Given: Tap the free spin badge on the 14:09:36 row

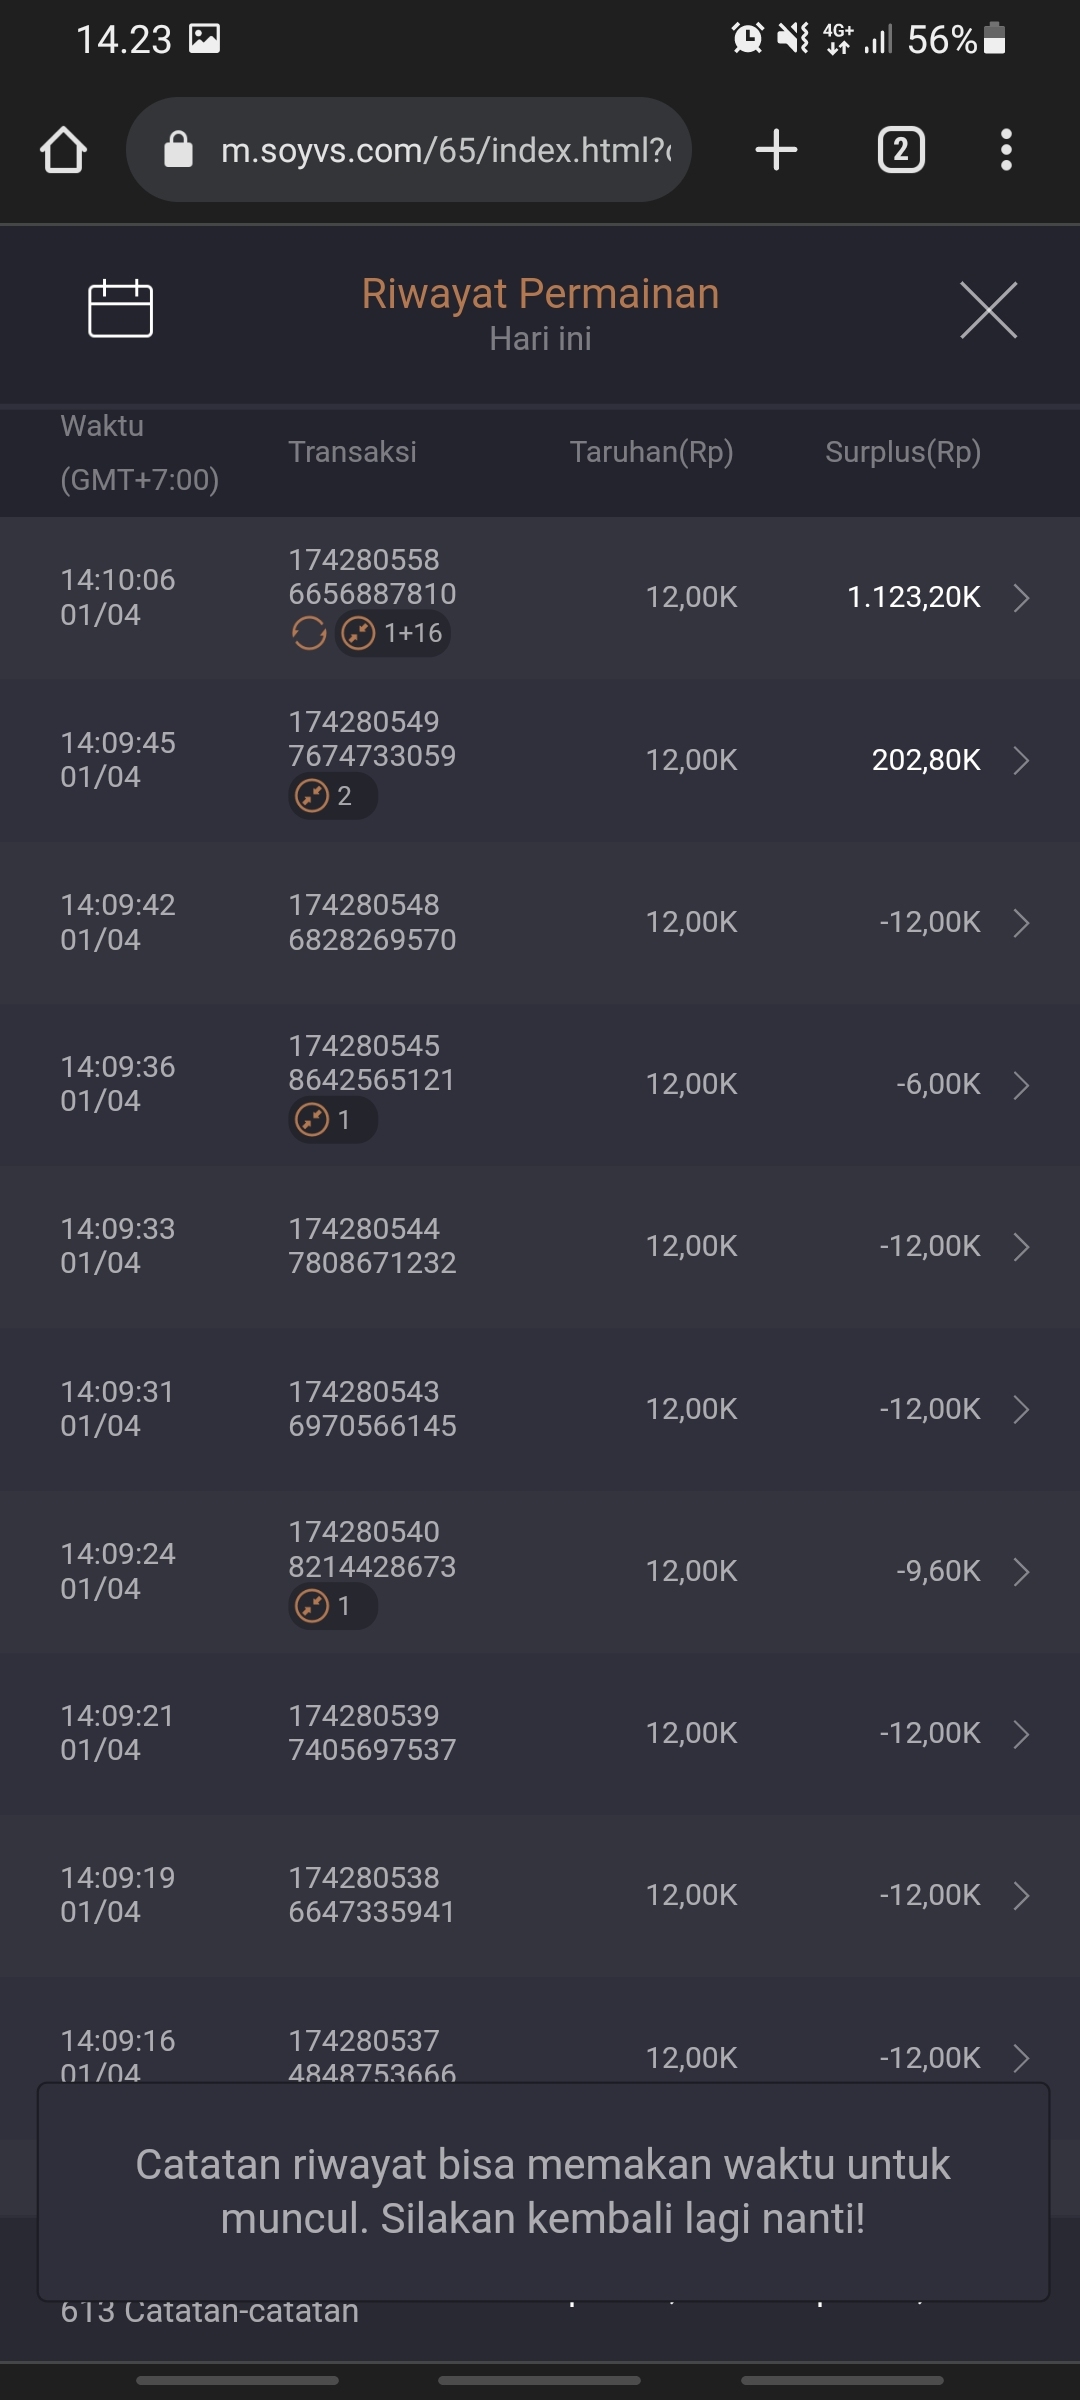Looking at the screenshot, I should (x=332, y=1120).
